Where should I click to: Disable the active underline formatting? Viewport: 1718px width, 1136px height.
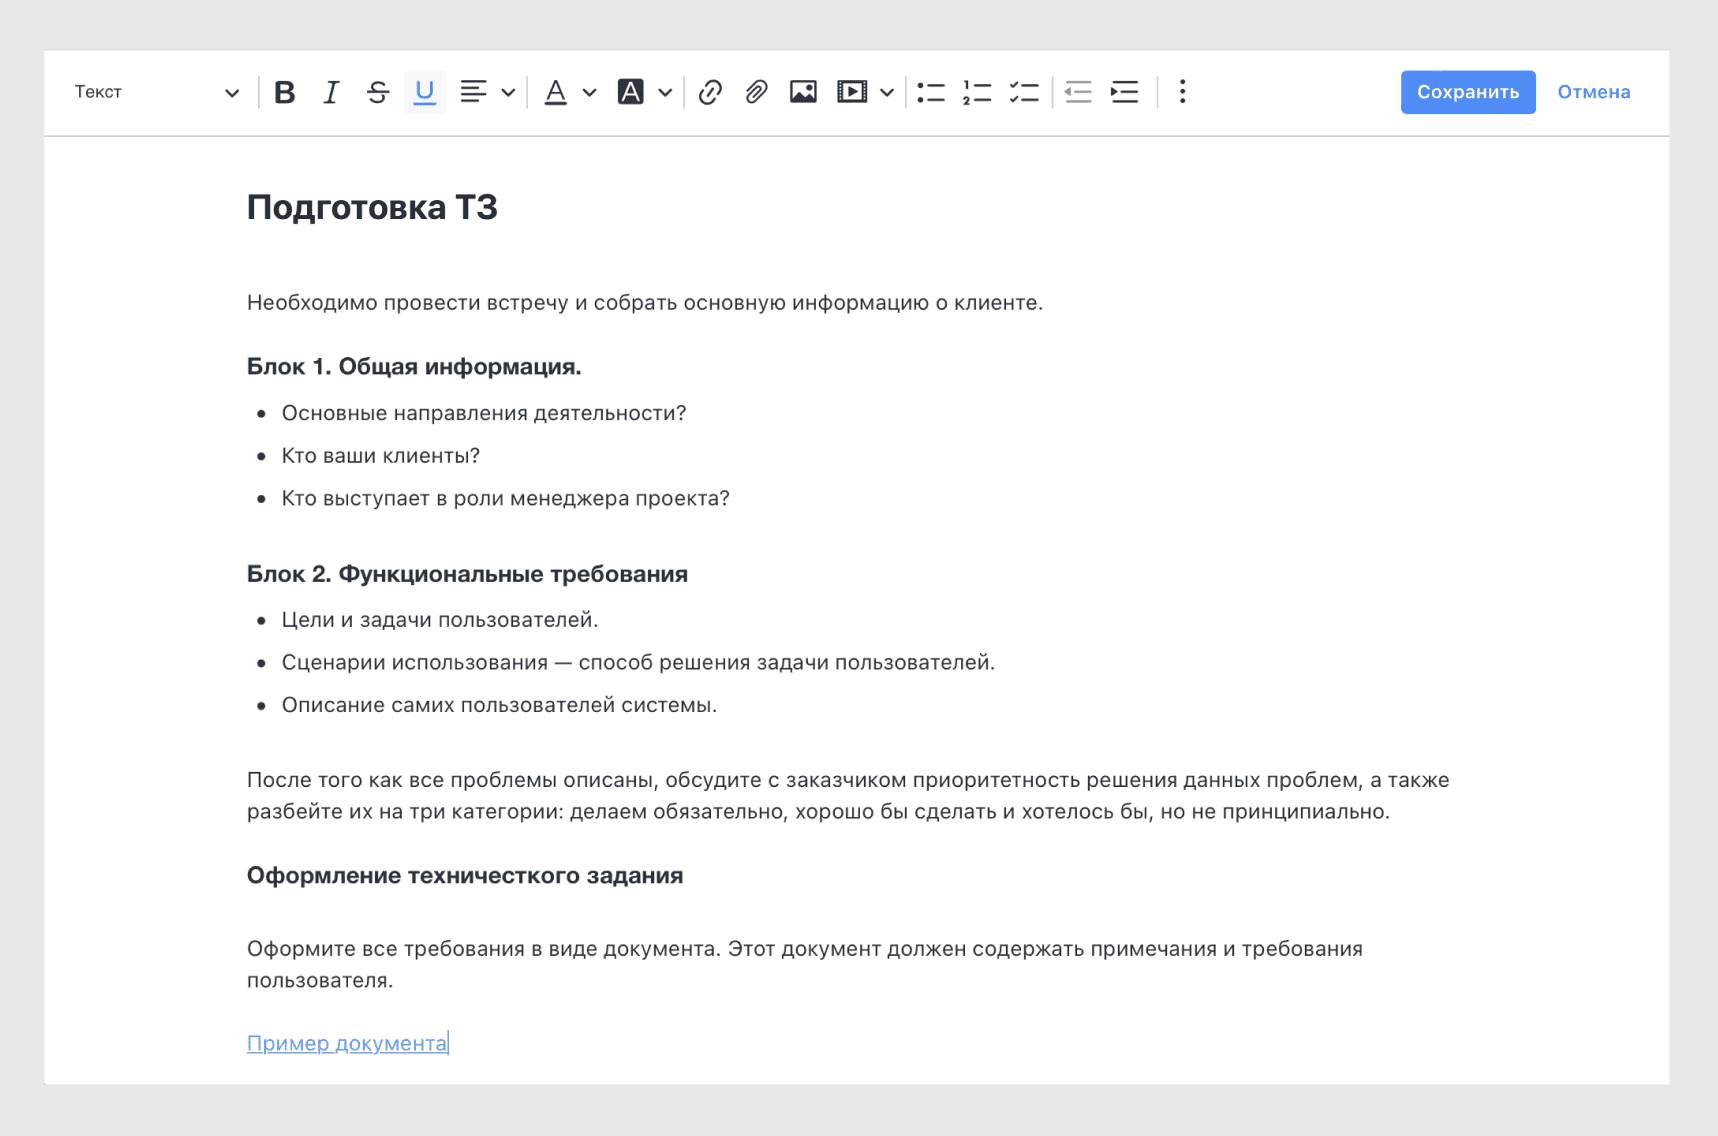[x=424, y=92]
